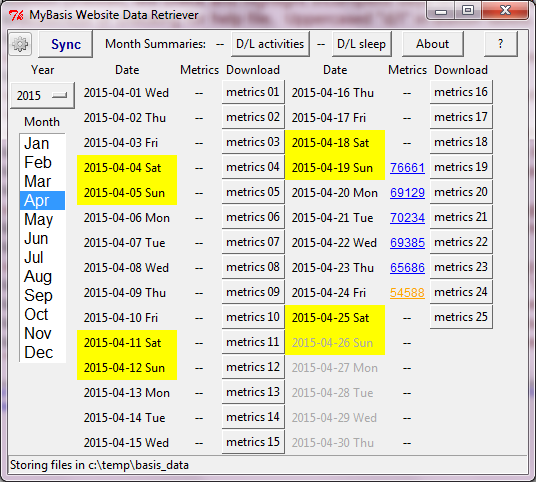The height and width of the screenshot is (482, 536).
Task: Click the greyed 2015-04-30 Thu date
Action: pyautogui.click(x=333, y=443)
